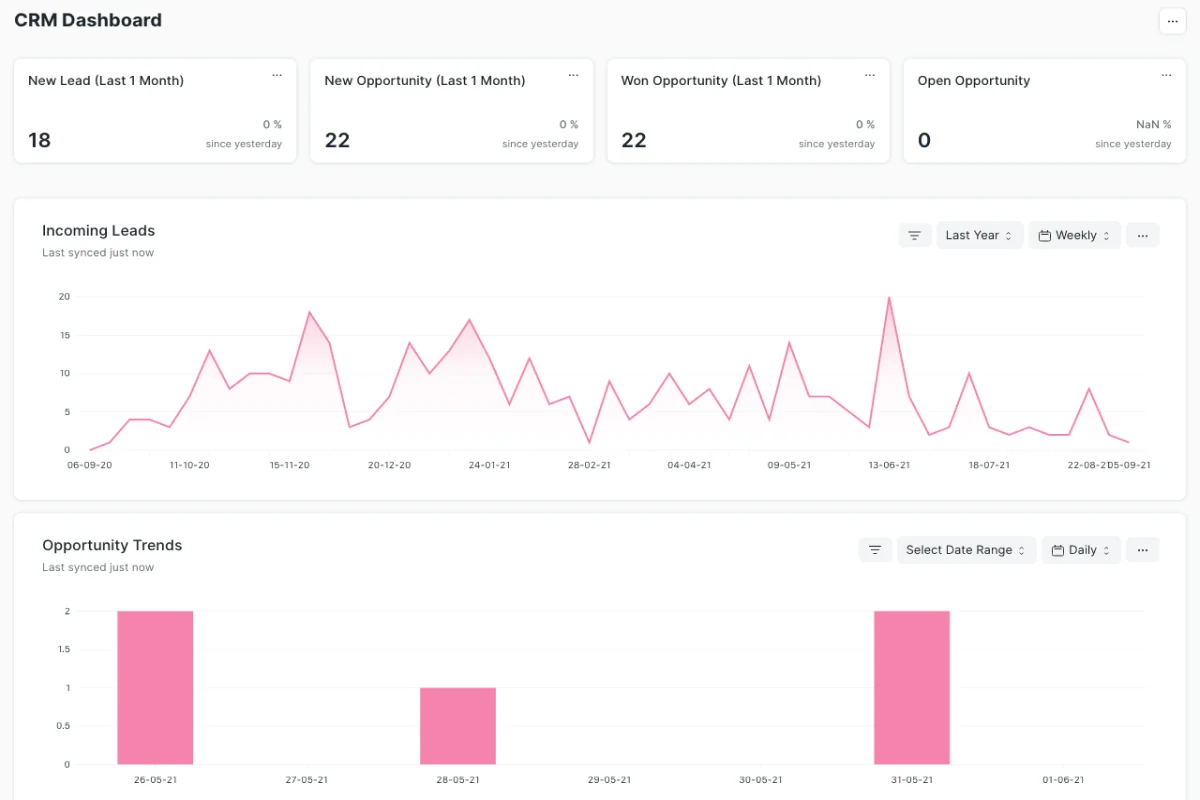The height and width of the screenshot is (800, 1200).
Task: Open the Daily interval dropdown
Action: pyautogui.click(x=1081, y=550)
